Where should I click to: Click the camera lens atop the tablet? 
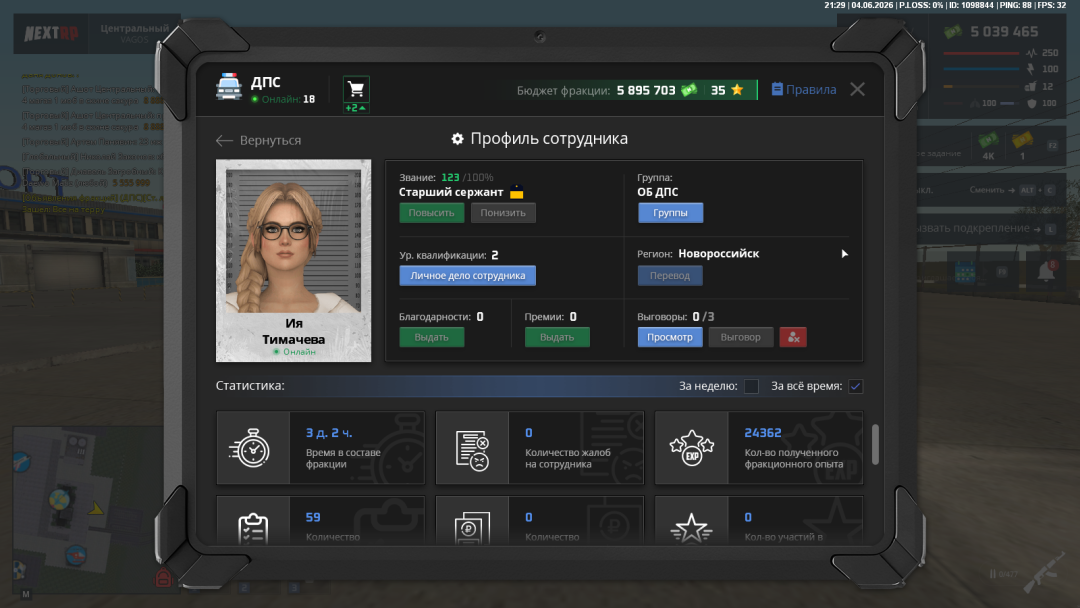pos(540,37)
